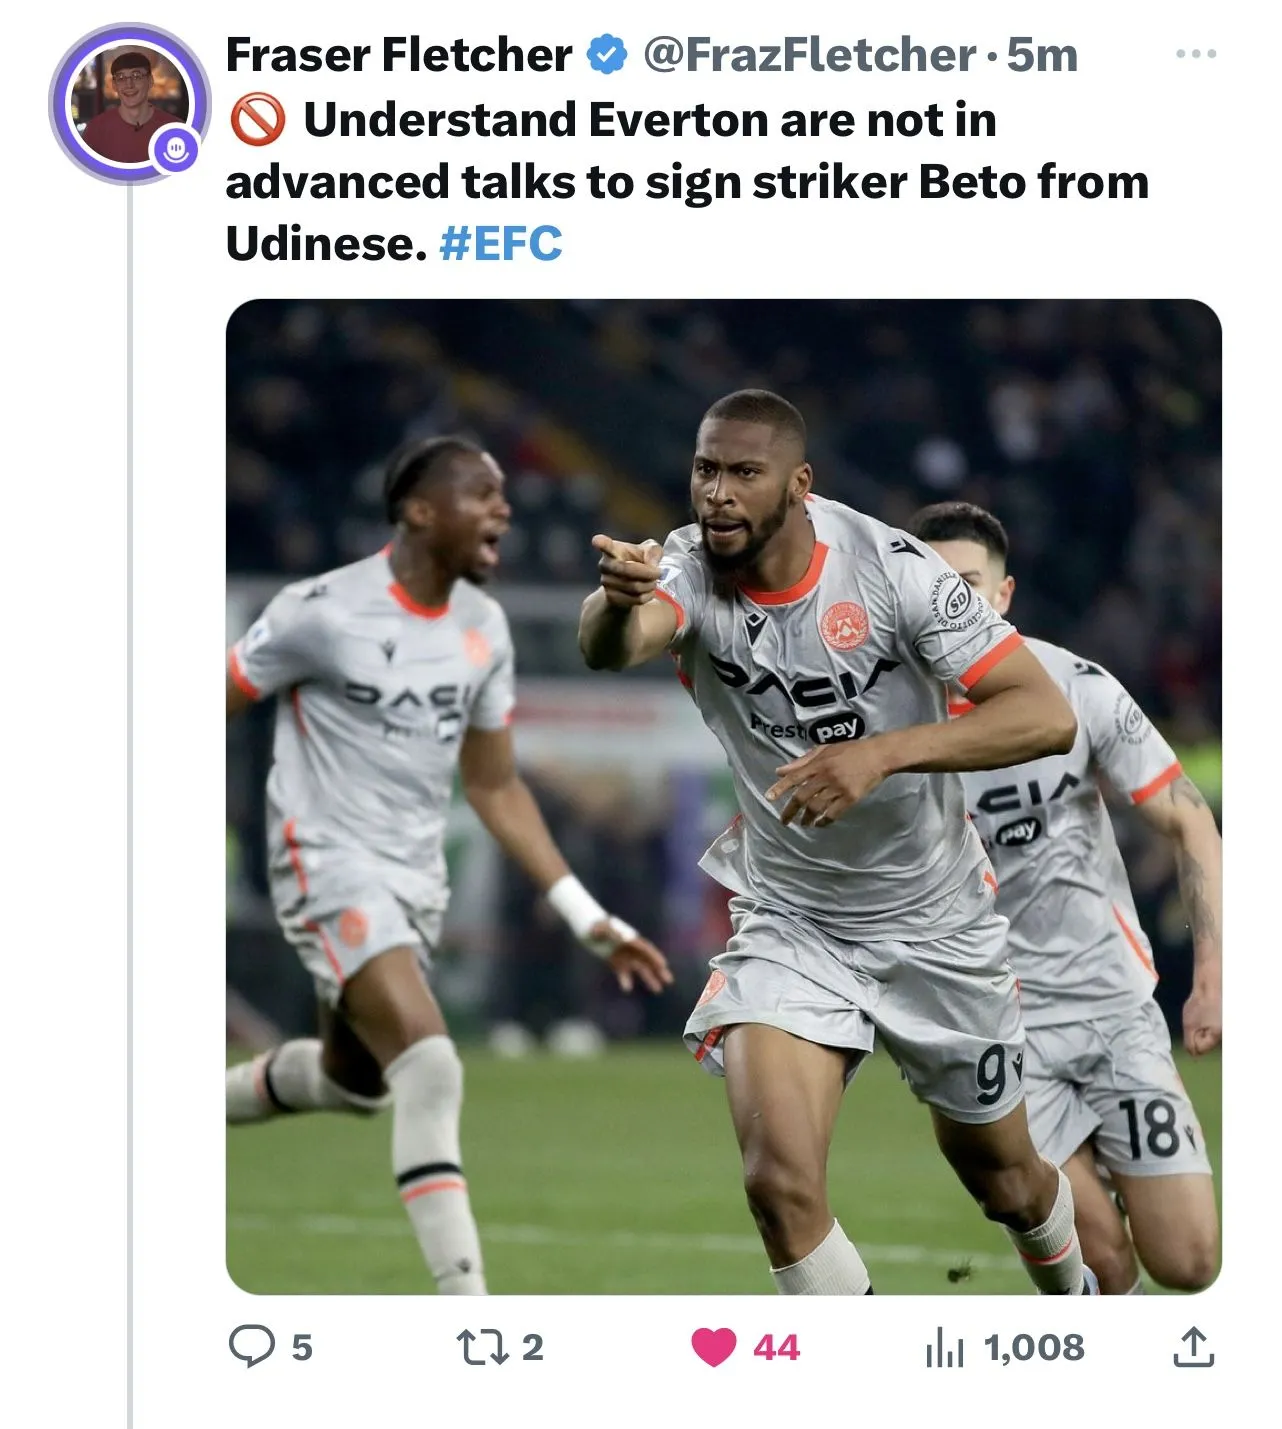The image size is (1282, 1429).
Task: Tap the share upload icon
Action: (1192, 1347)
